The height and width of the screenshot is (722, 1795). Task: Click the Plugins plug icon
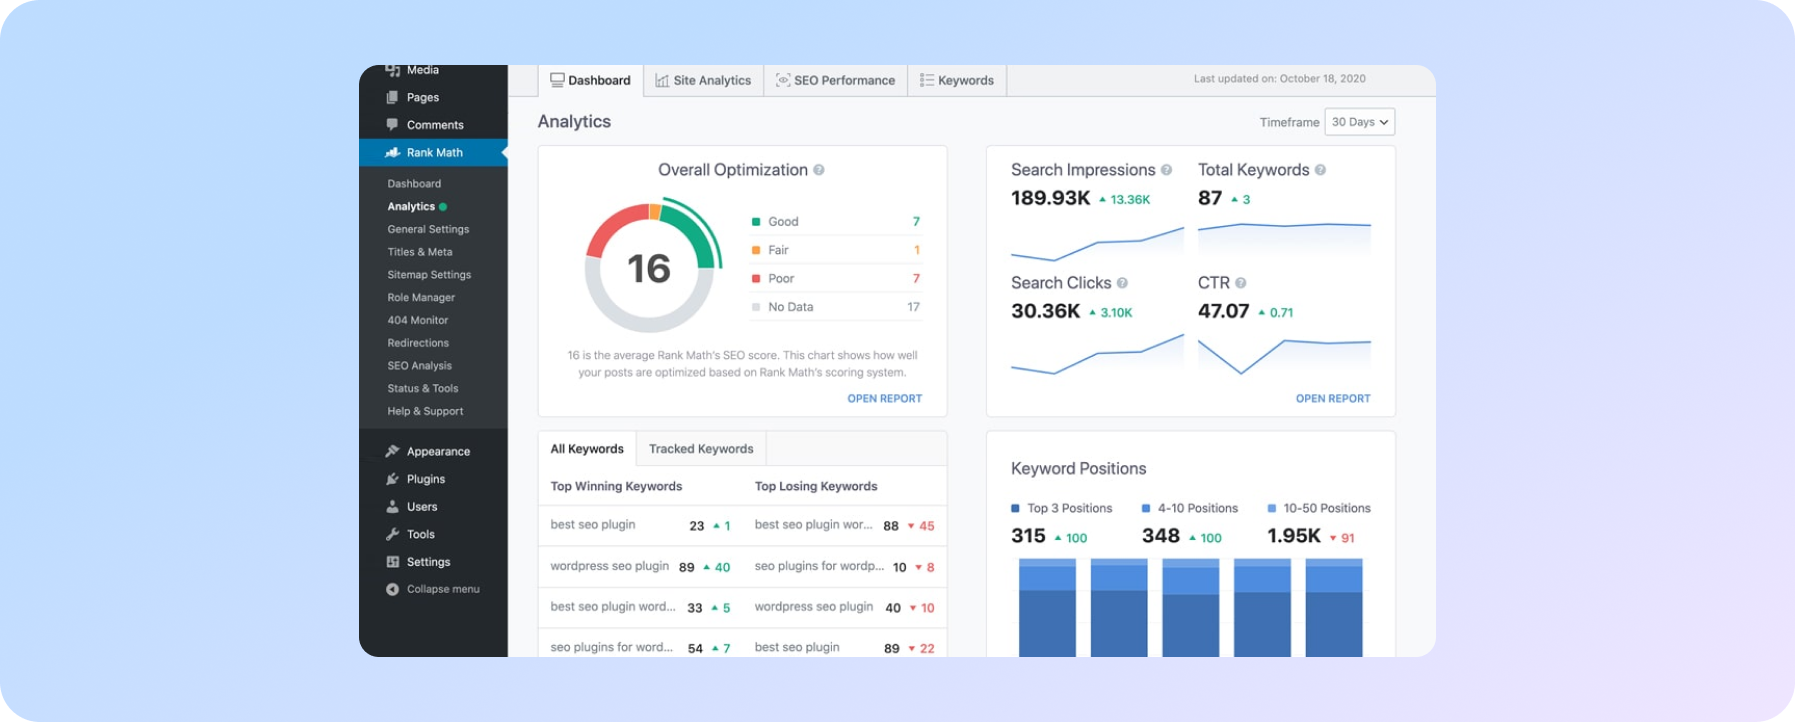click(x=392, y=479)
